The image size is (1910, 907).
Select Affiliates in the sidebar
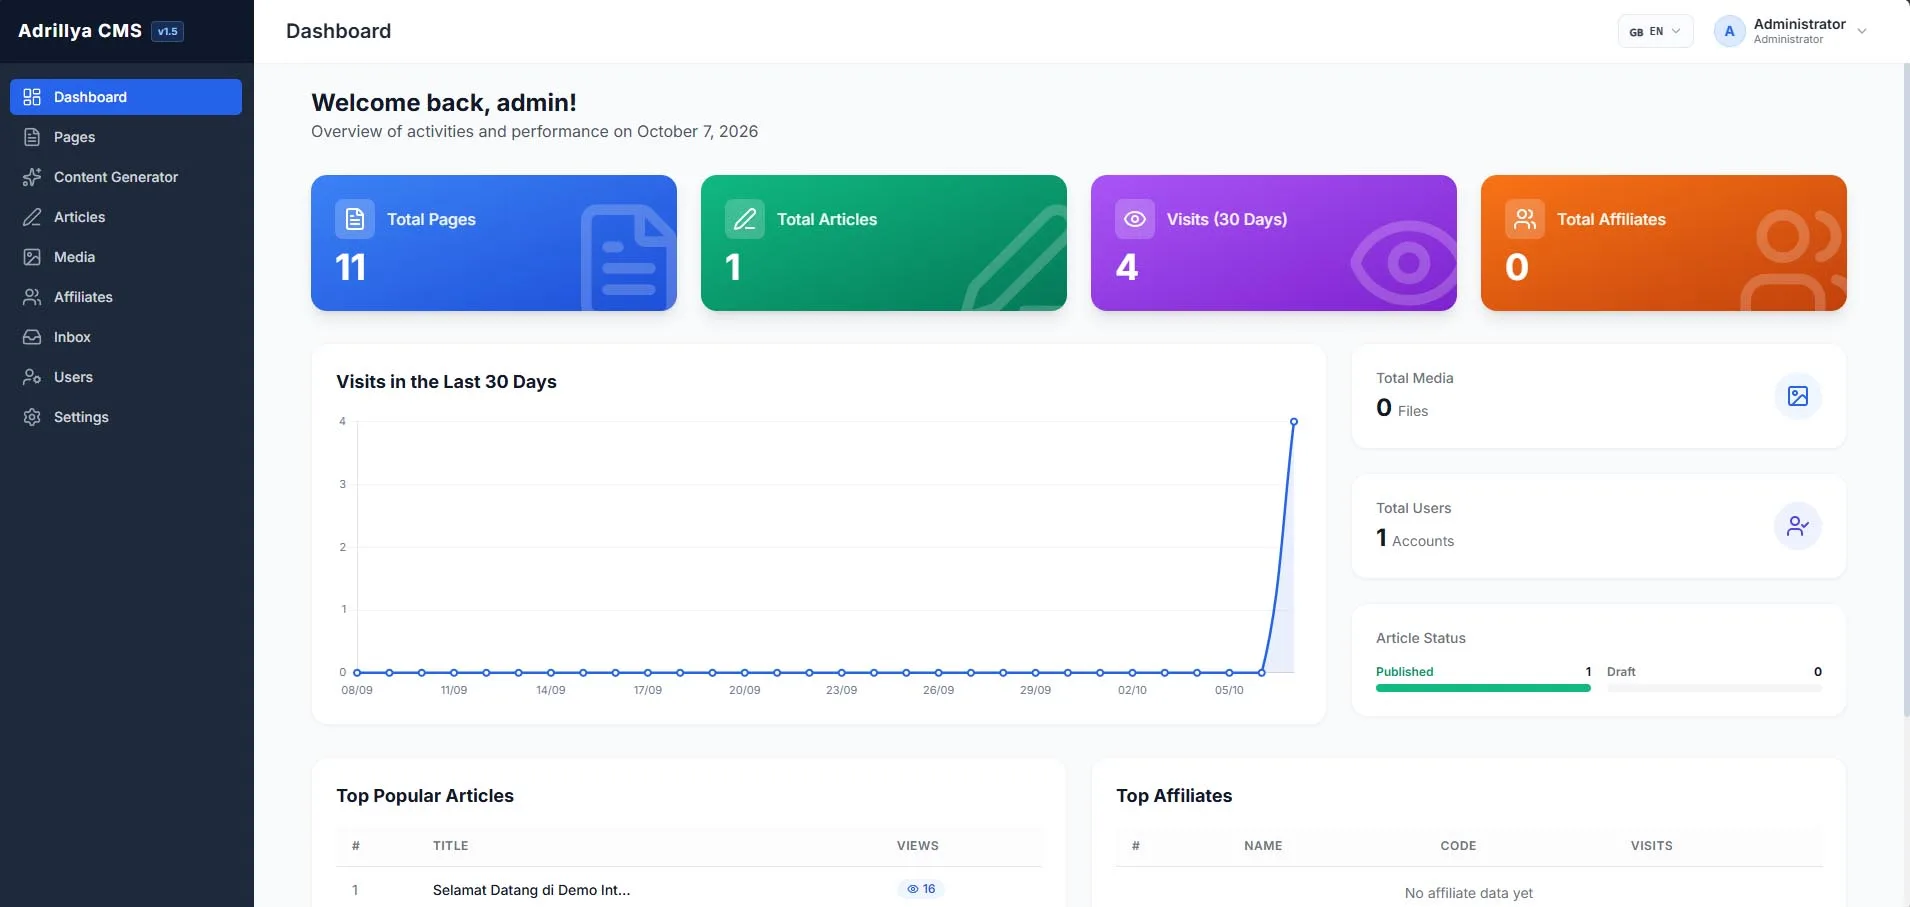tap(126, 297)
